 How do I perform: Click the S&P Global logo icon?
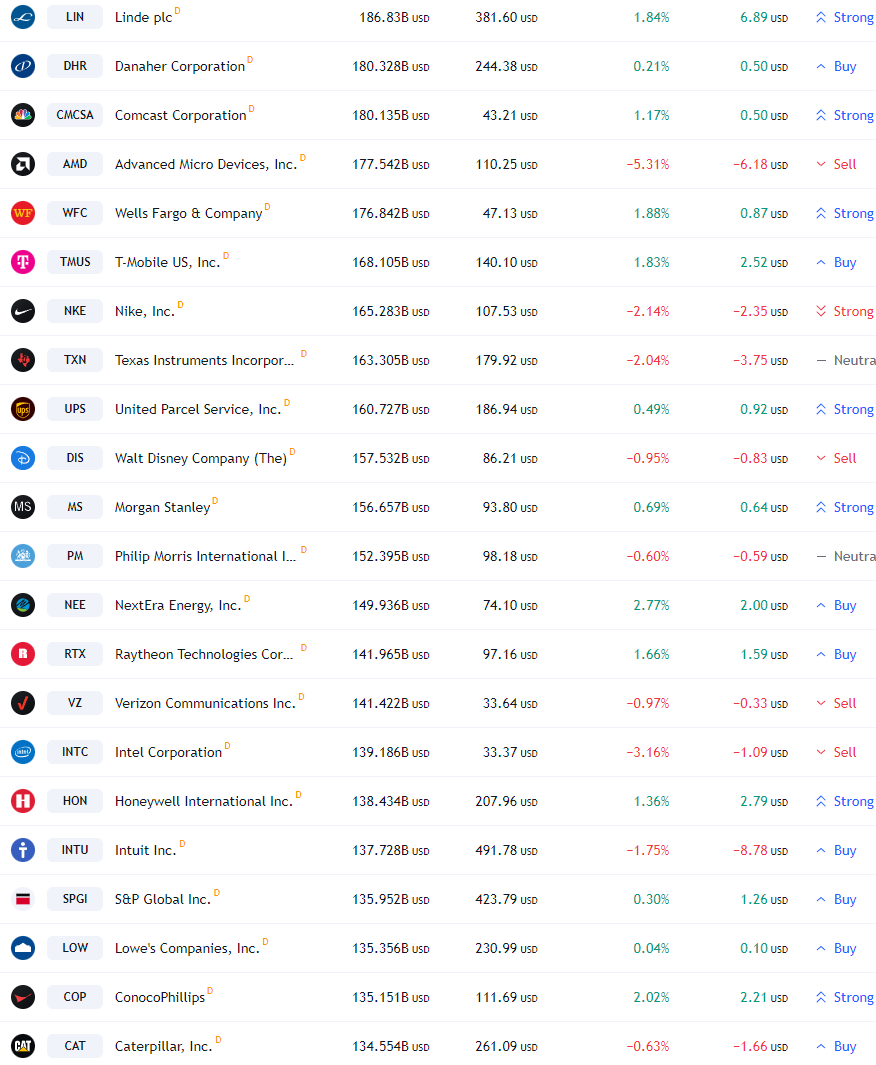(23, 899)
